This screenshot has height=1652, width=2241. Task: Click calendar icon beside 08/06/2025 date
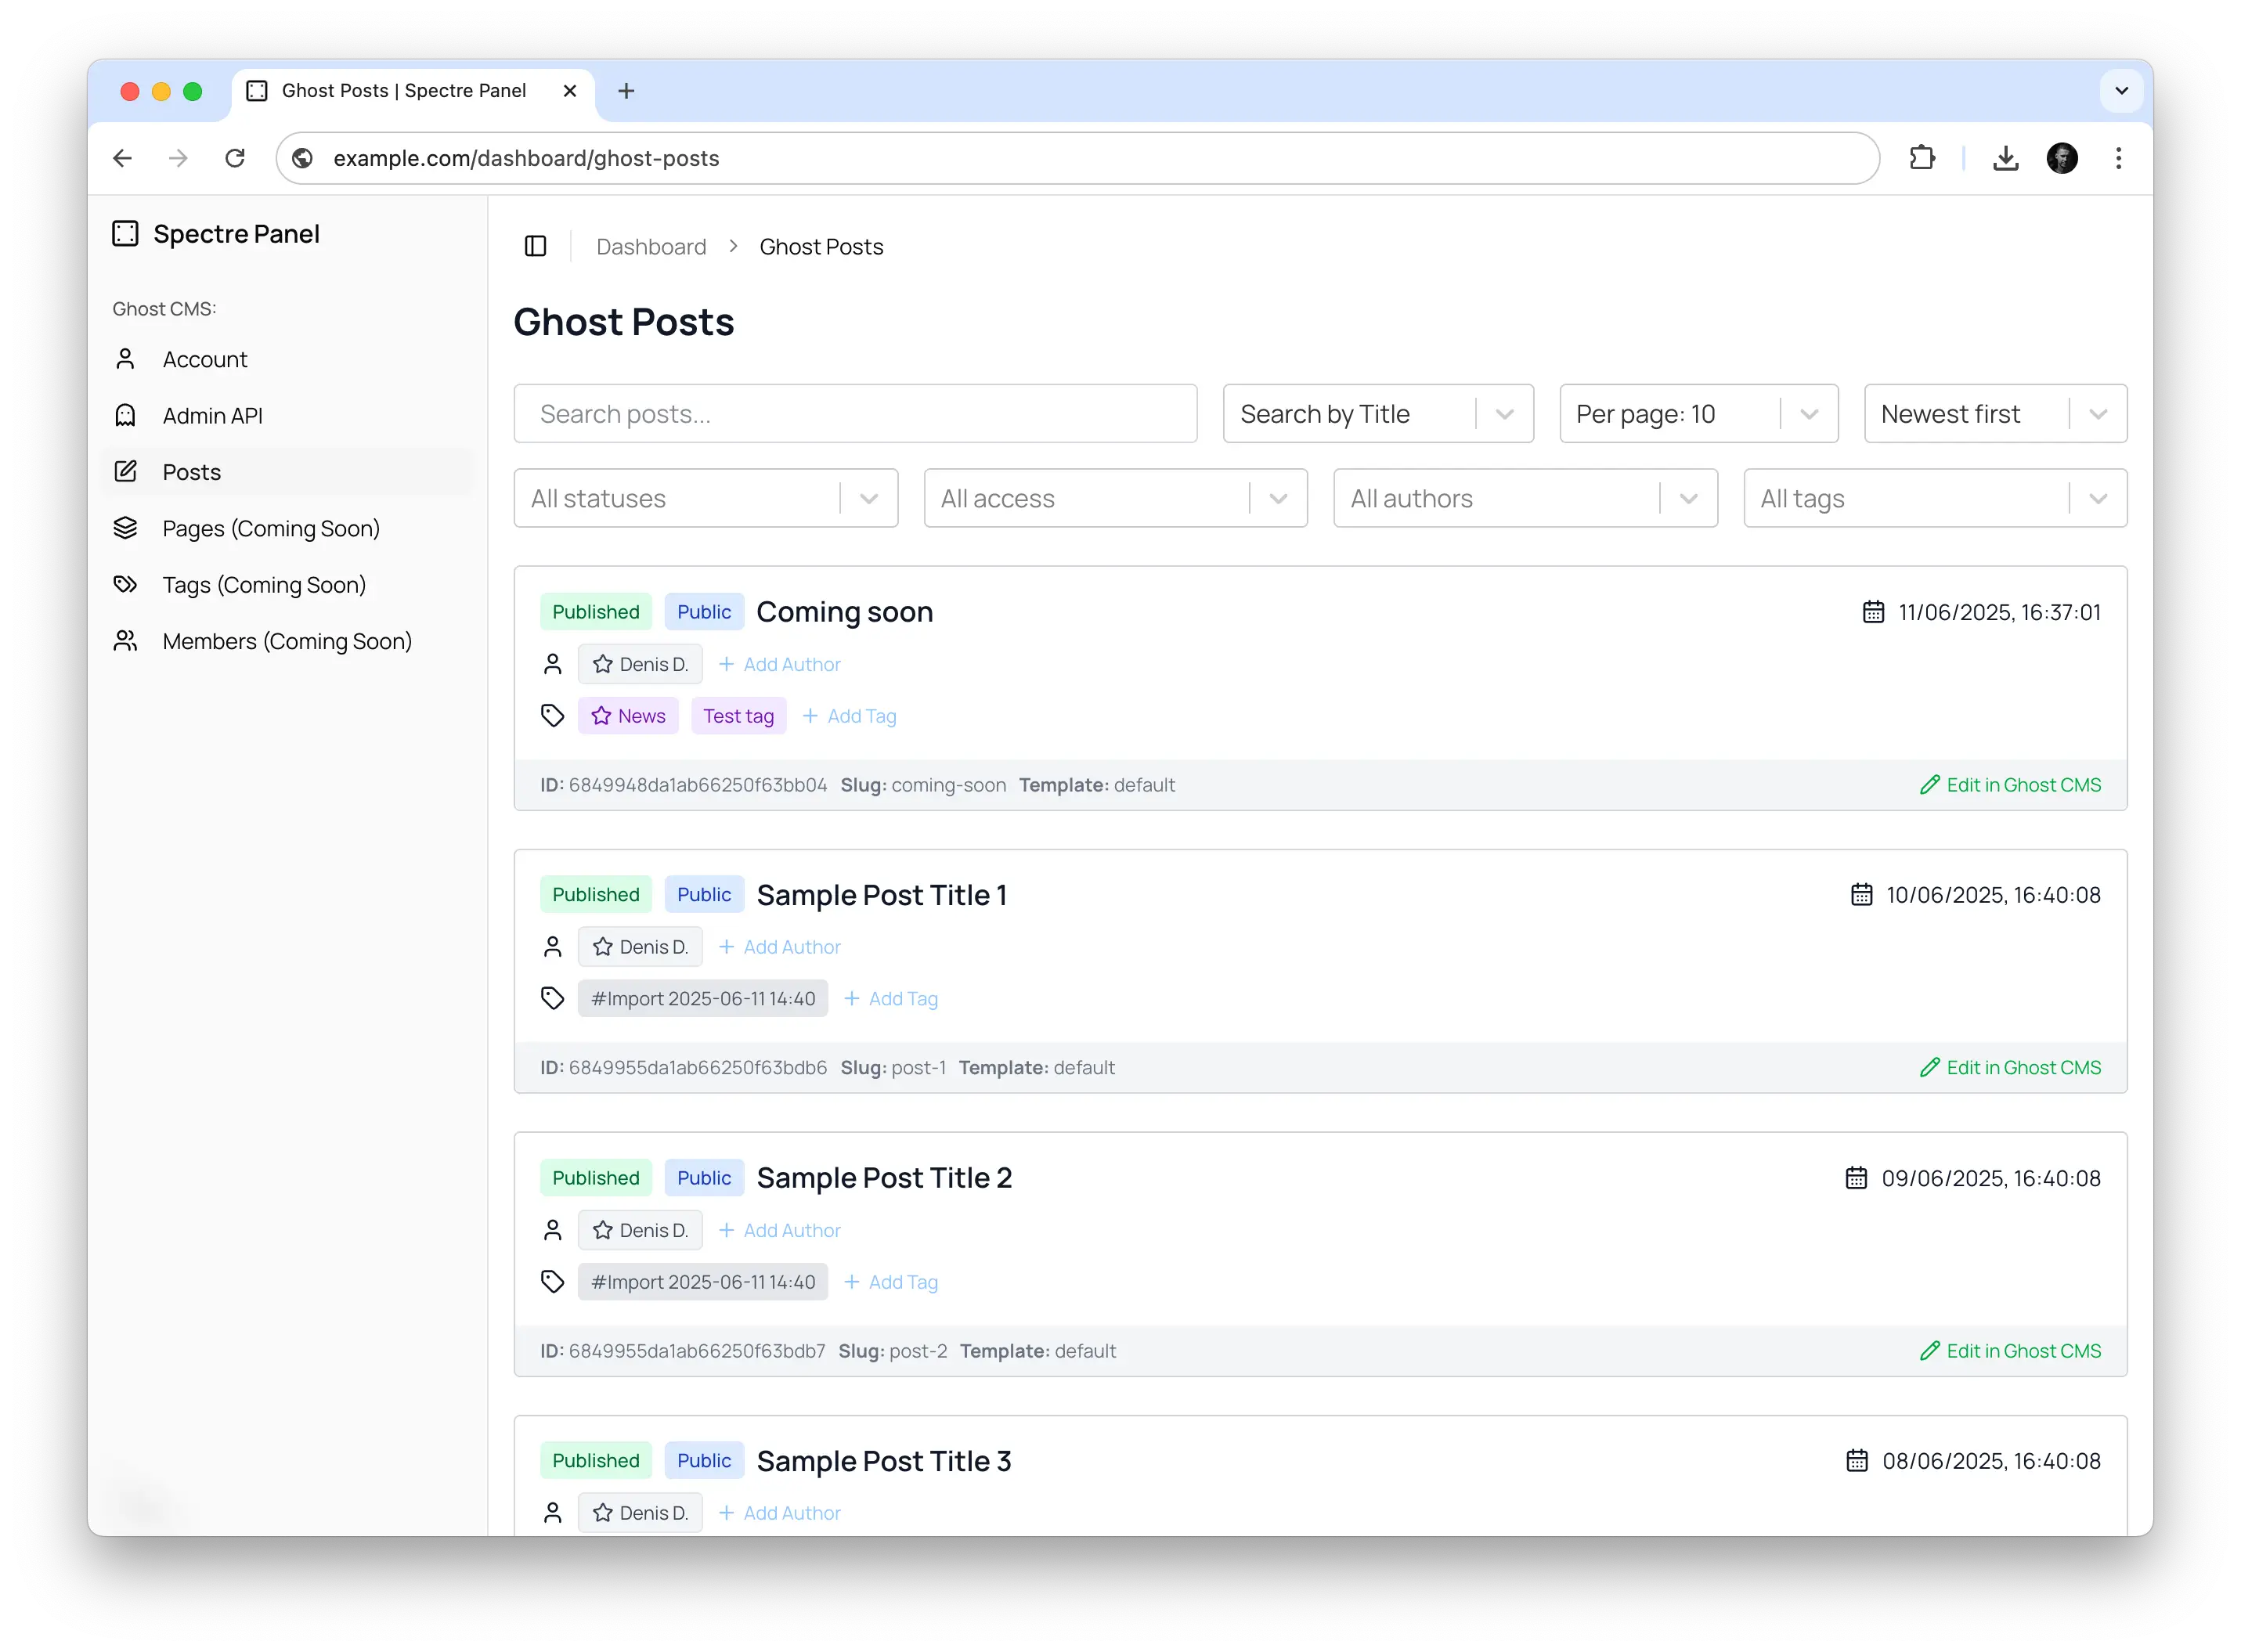(1857, 1461)
